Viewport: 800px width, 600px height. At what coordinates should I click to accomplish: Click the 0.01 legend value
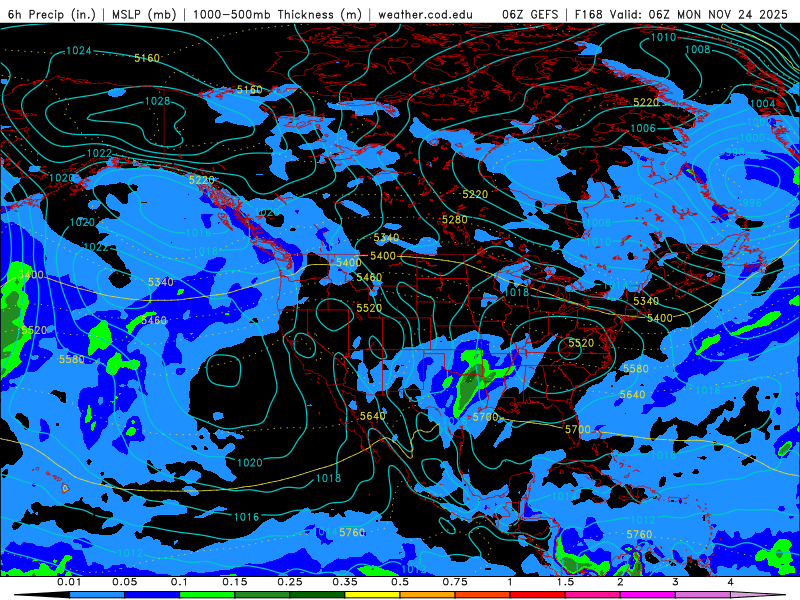tap(69, 582)
